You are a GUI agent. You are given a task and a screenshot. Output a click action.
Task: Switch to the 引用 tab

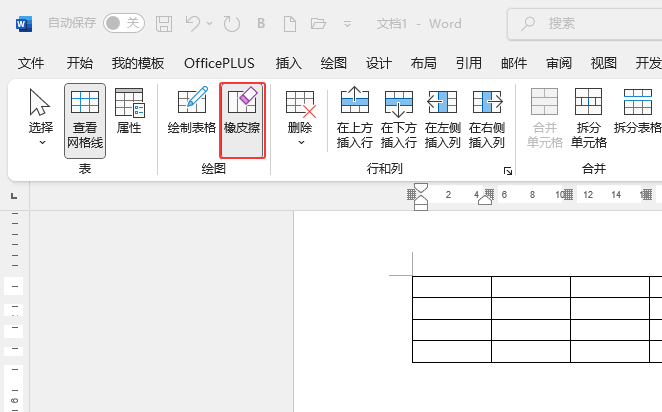pyautogui.click(x=469, y=63)
